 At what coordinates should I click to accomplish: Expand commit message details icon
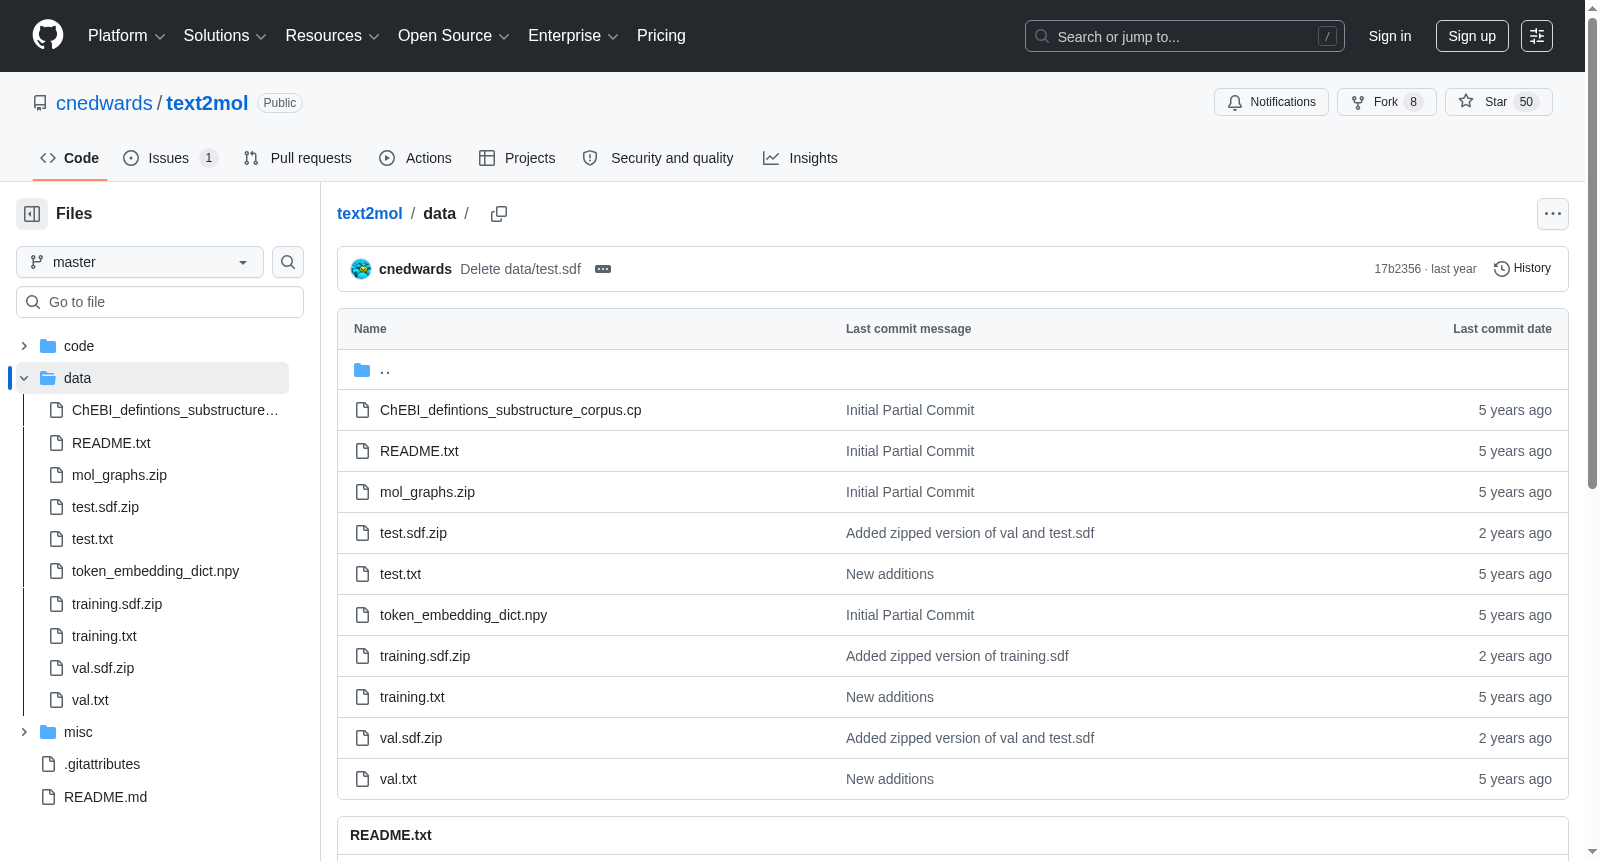(x=603, y=269)
